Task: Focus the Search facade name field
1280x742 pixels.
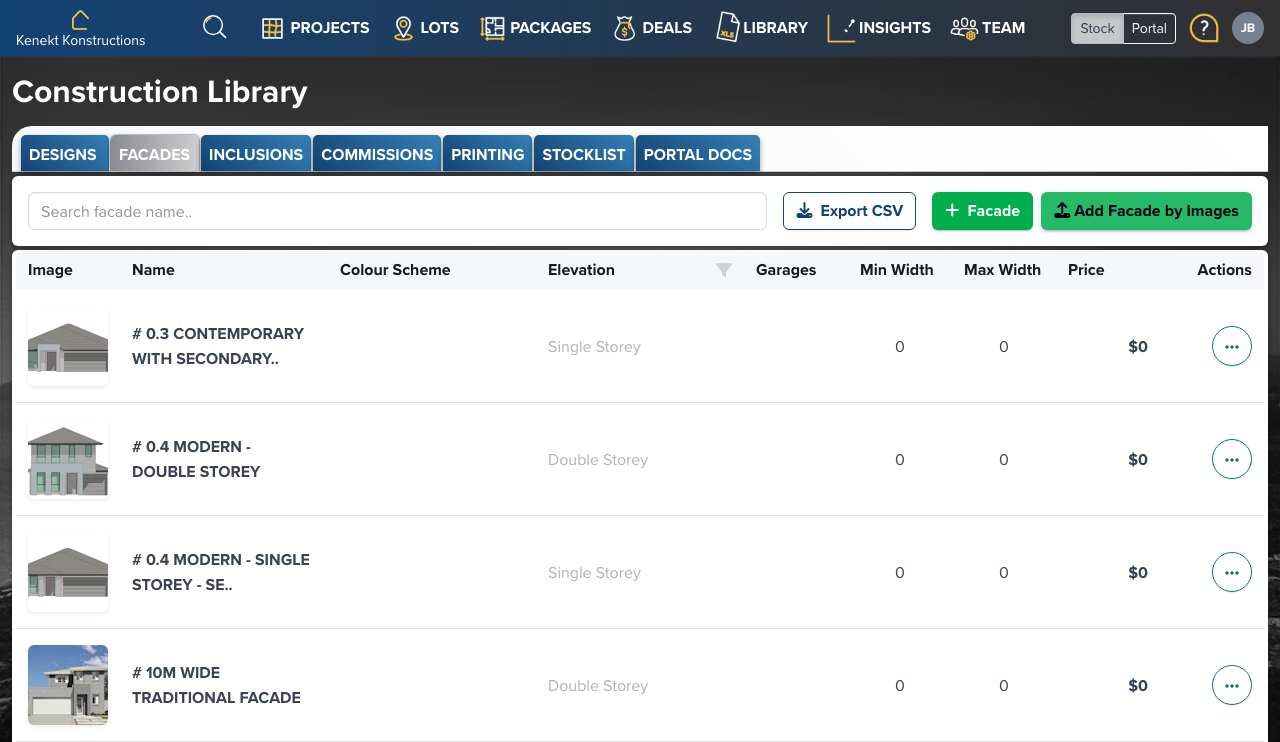Action: 397,211
